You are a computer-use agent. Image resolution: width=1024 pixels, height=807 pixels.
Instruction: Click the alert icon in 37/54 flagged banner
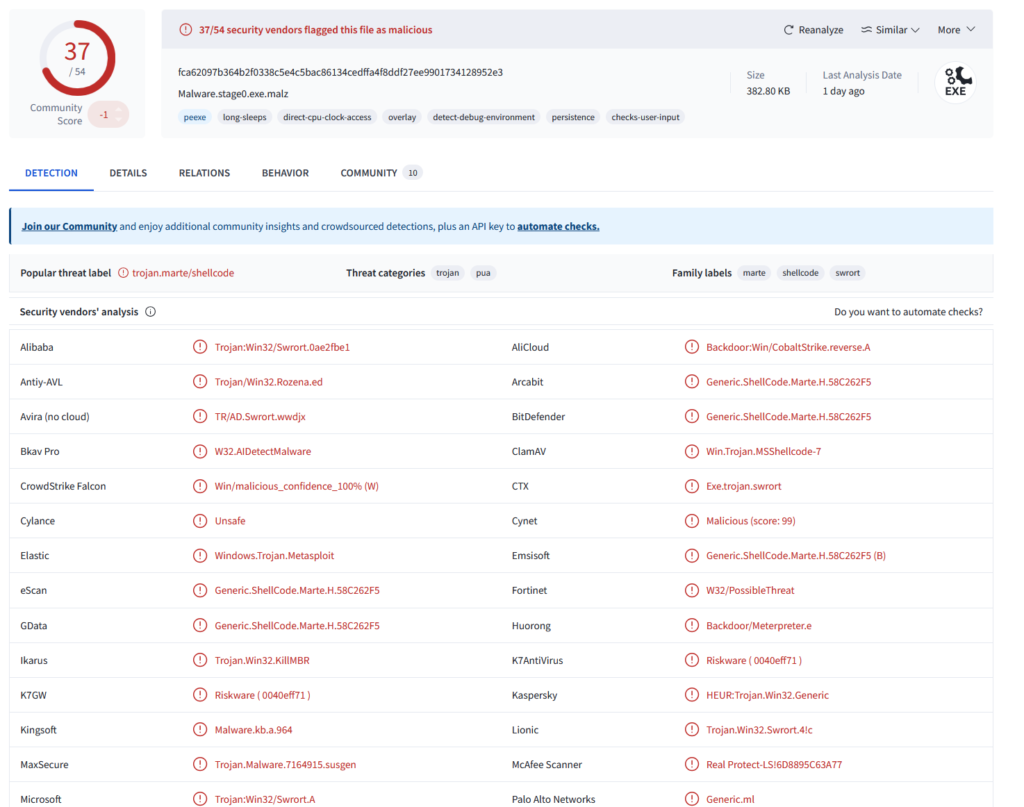[185, 30]
